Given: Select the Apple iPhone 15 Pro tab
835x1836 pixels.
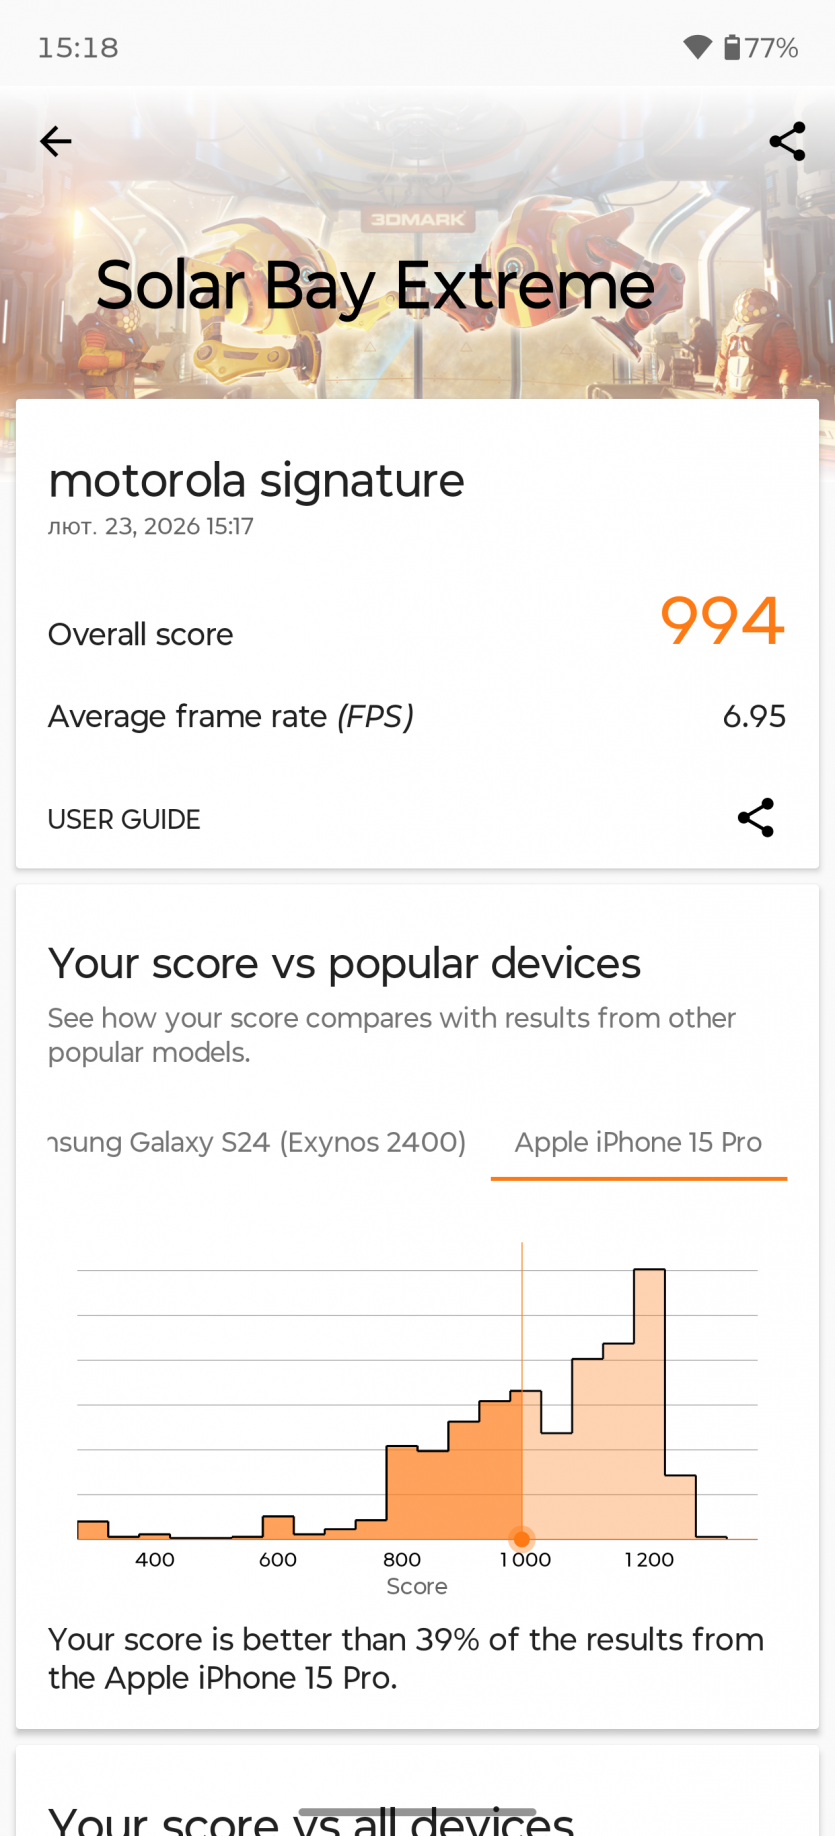Looking at the screenshot, I should (x=638, y=1142).
